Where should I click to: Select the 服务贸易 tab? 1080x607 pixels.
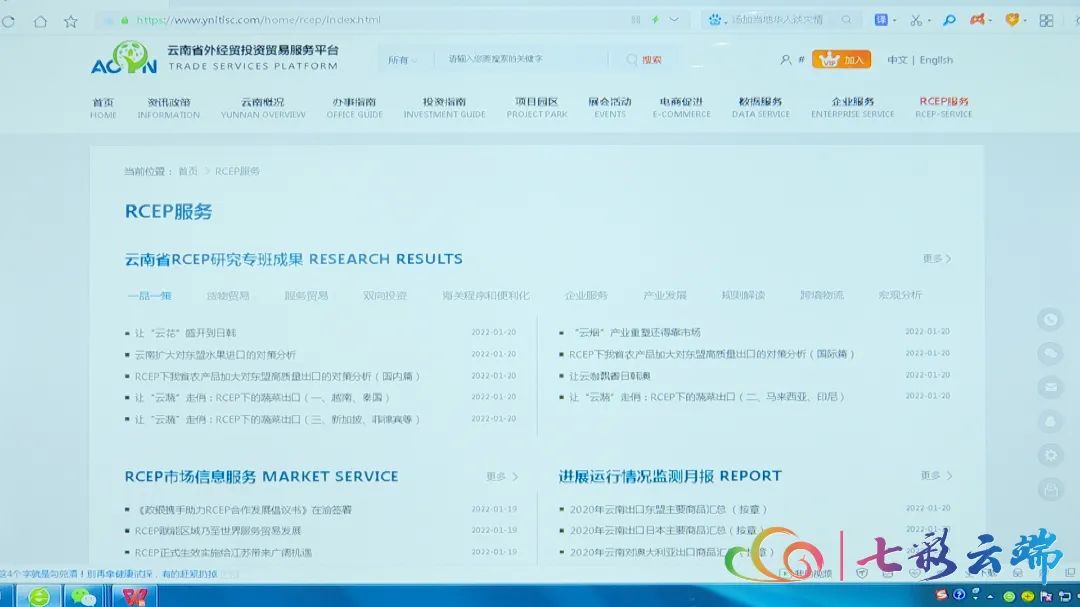tap(306, 296)
